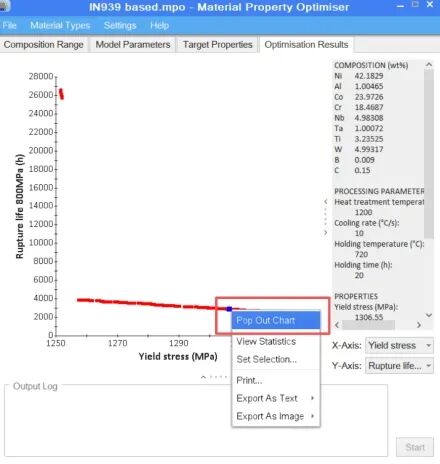The height and width of the screenshot is (464, 440).
Task: Click the disabled Start button
Action: [x=415, y=447]
